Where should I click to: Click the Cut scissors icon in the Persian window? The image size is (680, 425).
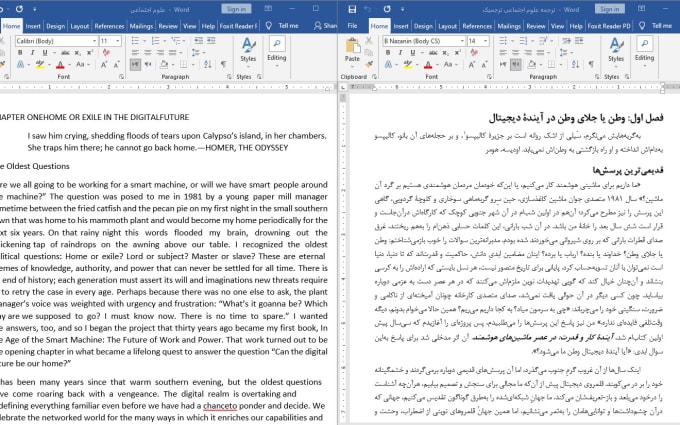coord(369,41)
